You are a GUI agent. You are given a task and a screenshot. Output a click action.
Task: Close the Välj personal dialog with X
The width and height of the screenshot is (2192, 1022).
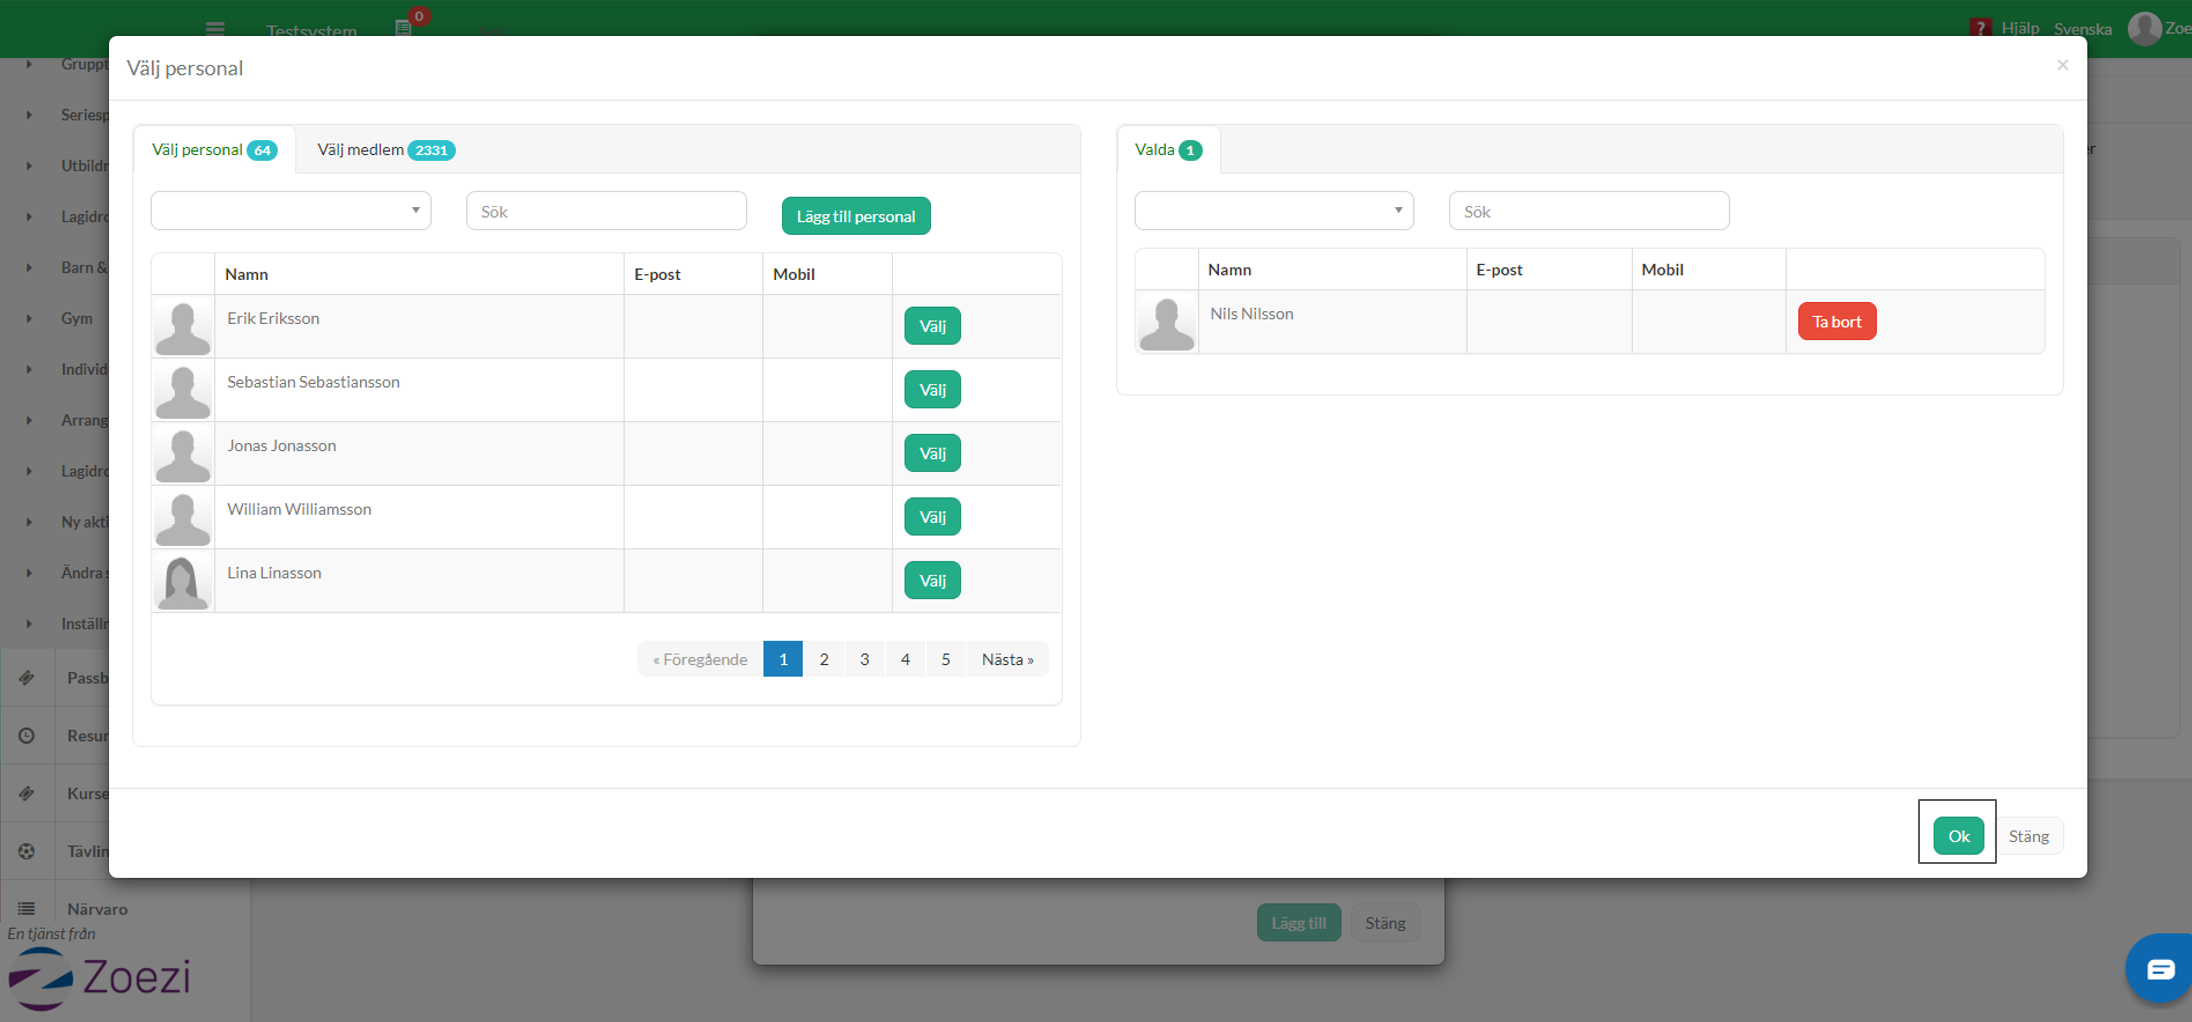2062,65
